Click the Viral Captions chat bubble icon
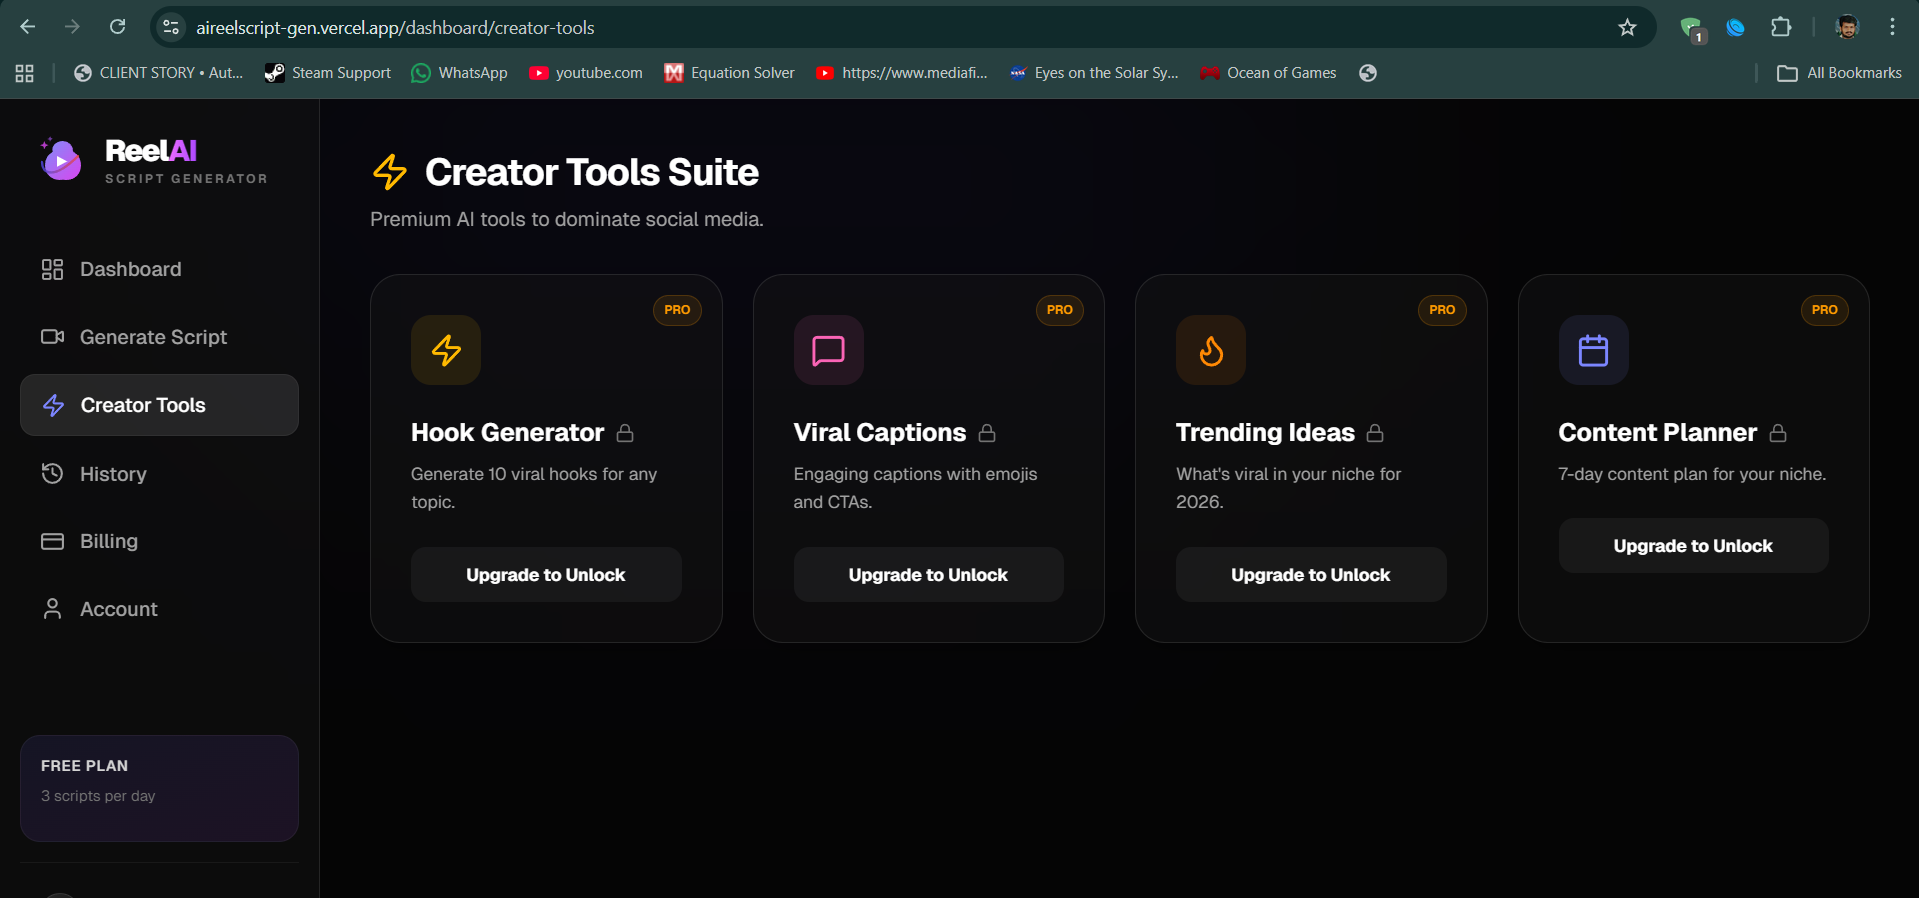The height and width of the screenshot is (898, 1919). (828, 350)
